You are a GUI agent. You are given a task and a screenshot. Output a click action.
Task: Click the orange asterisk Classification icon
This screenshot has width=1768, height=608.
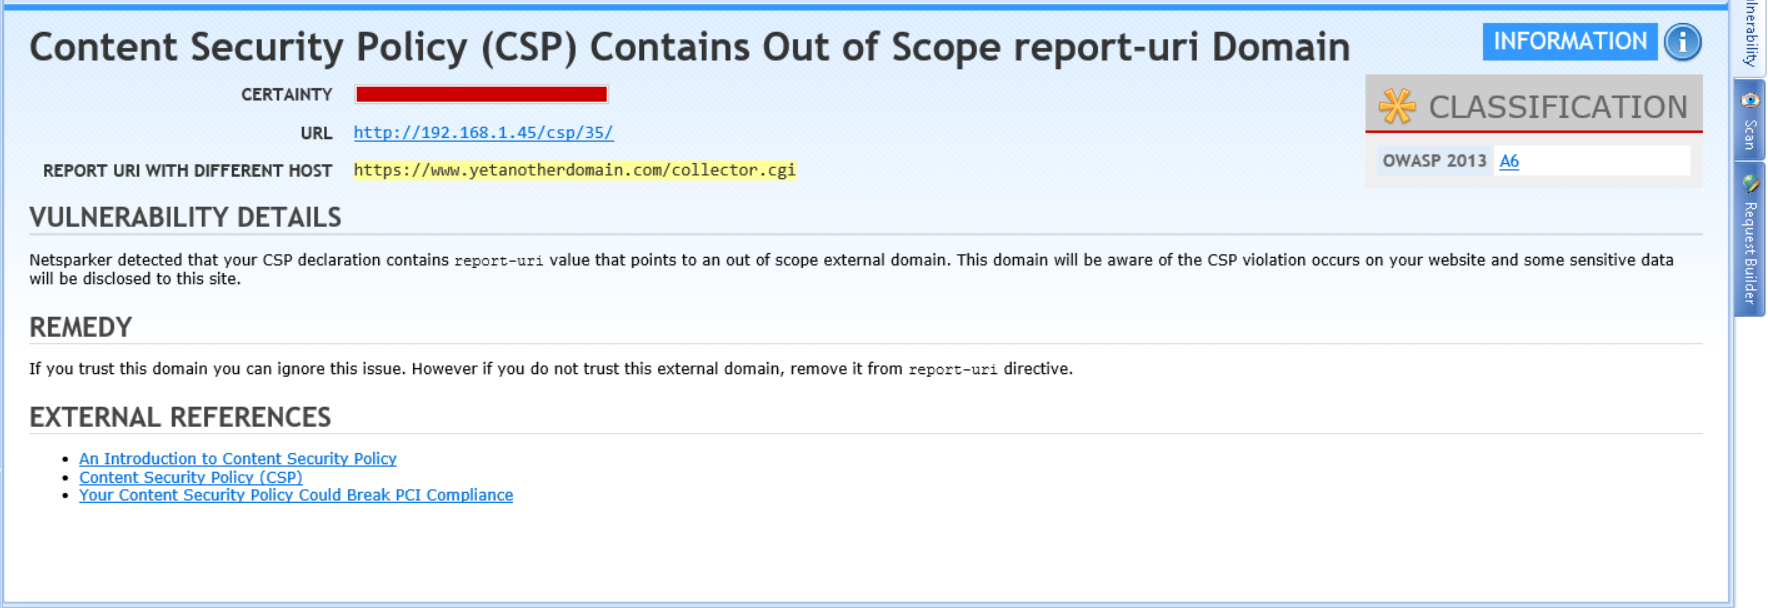[1397, 104]
